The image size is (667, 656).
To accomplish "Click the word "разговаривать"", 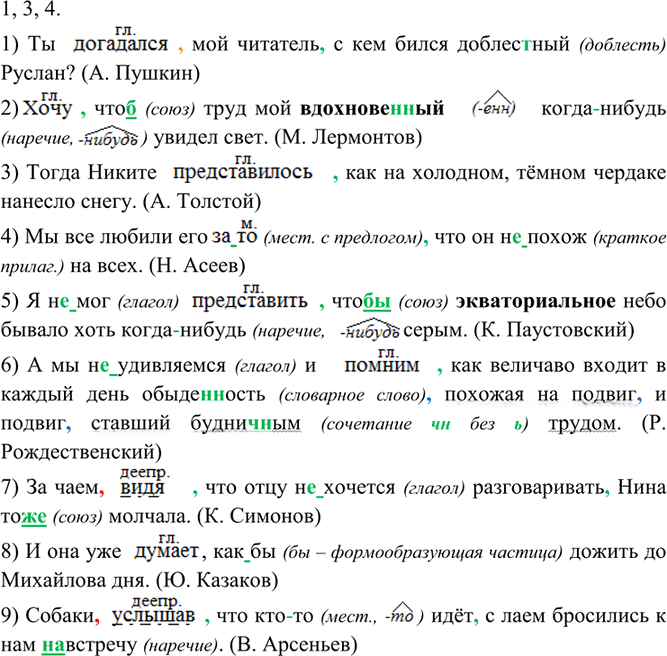I will point(539,488).
